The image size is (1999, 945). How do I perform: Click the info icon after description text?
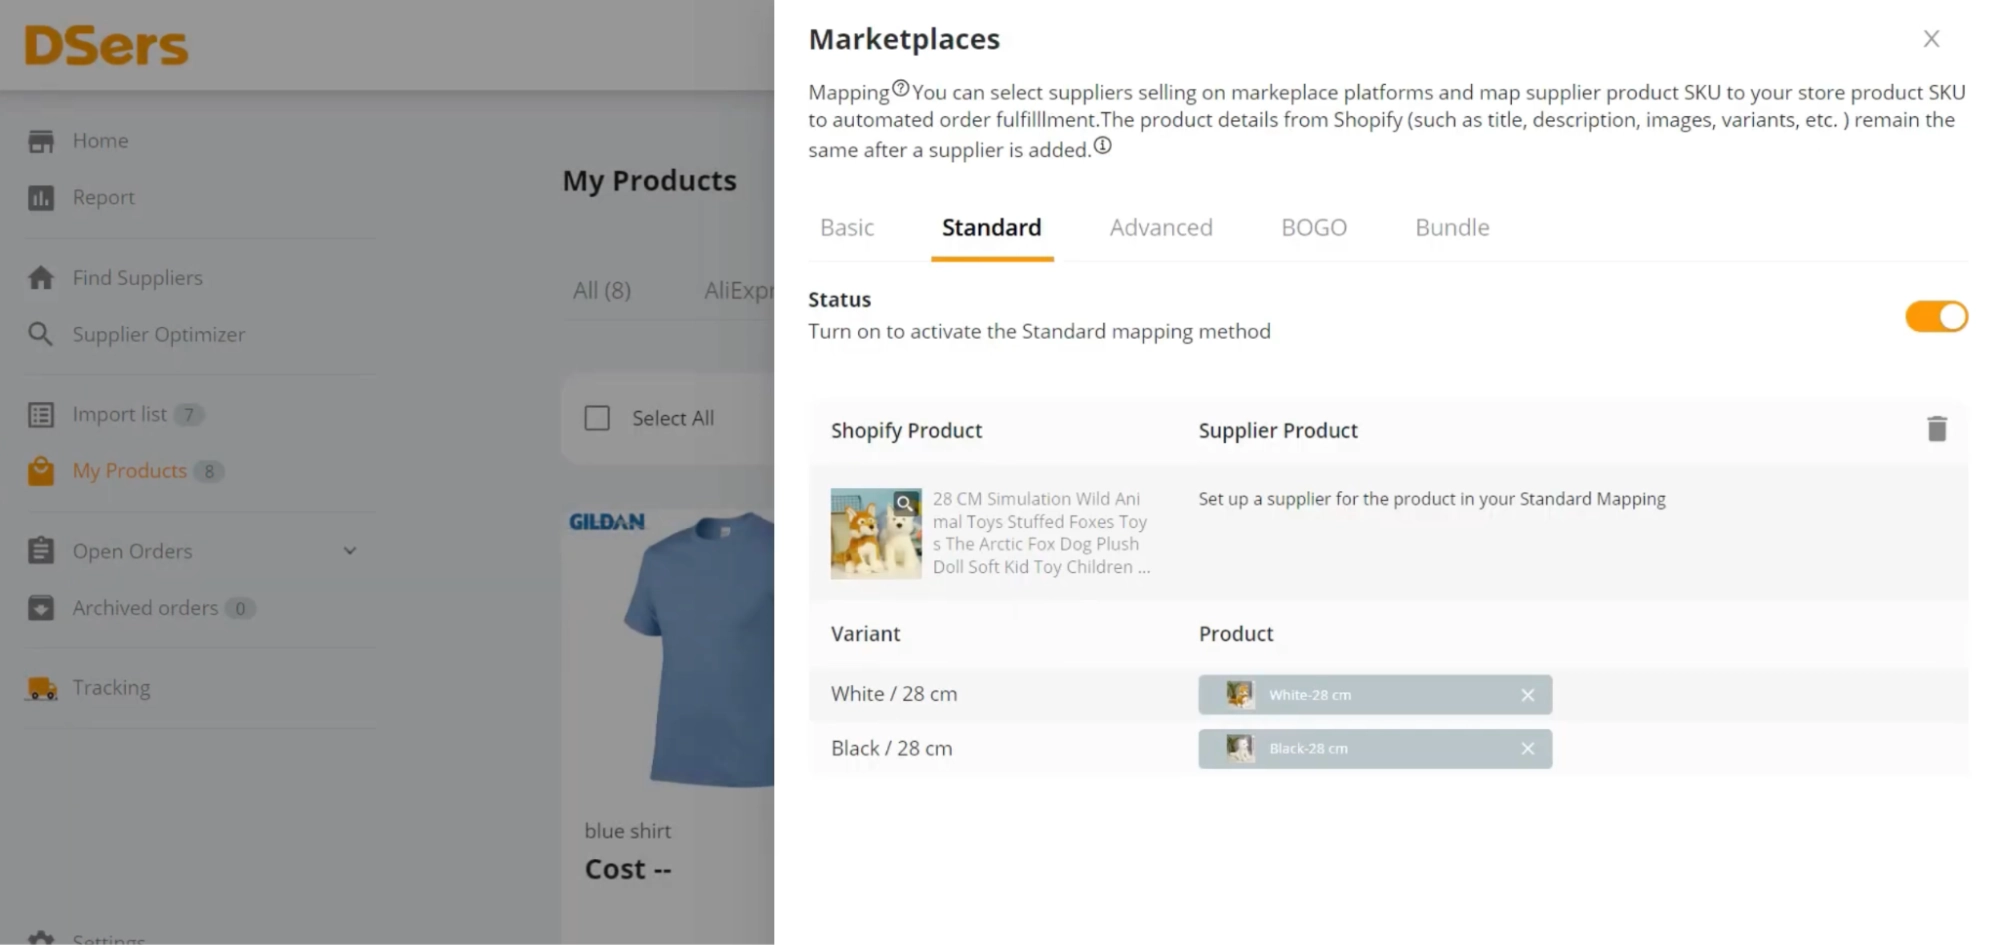pyautogui.click(x=1102, y=145)
